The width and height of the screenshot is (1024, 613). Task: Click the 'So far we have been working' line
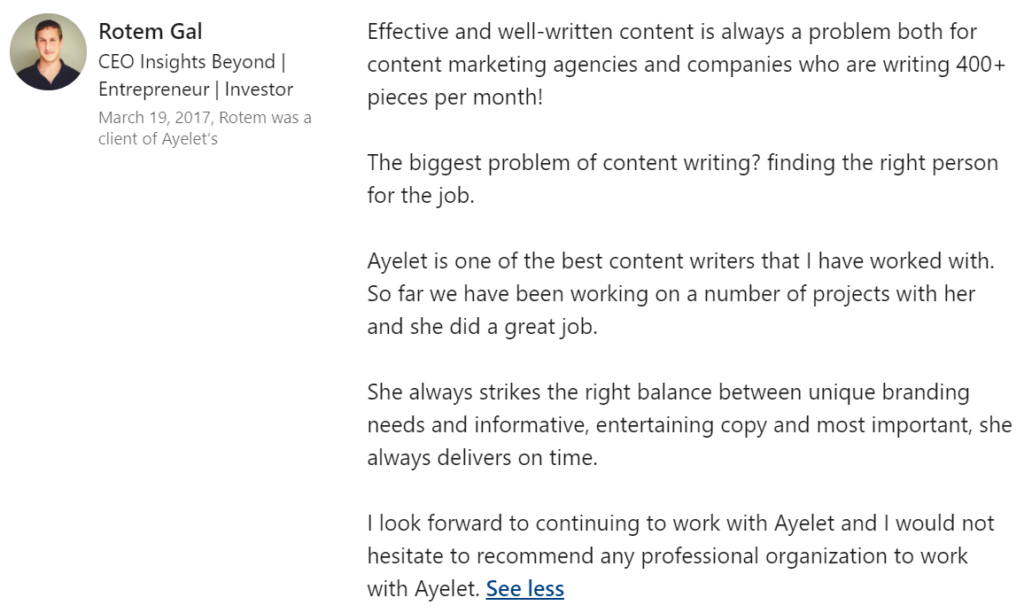click(x=671, y=294)
